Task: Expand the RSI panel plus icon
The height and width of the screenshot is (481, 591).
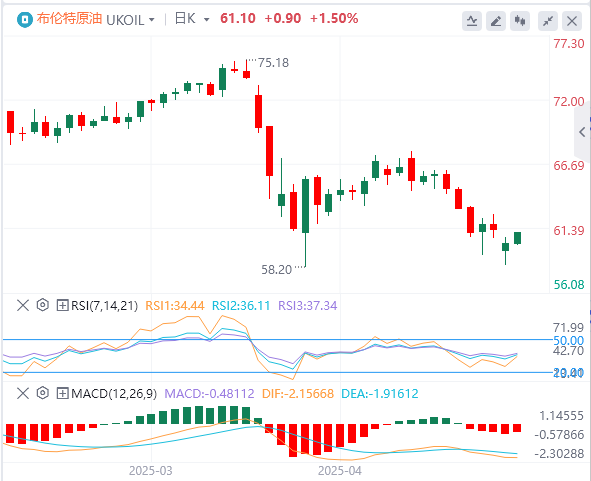Action: pos(62,305)
